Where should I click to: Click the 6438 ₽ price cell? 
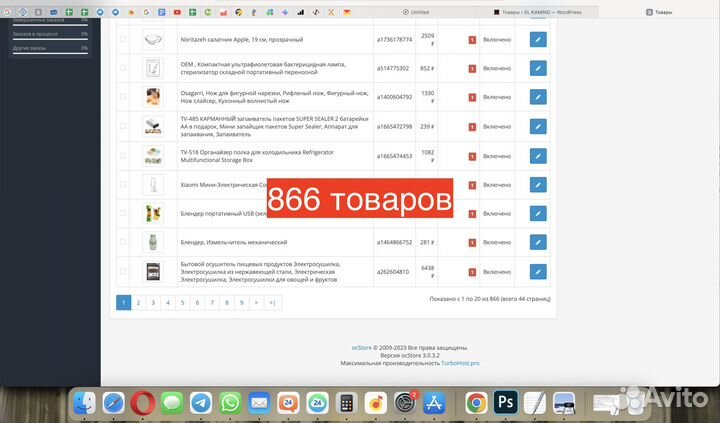[427, 271]
